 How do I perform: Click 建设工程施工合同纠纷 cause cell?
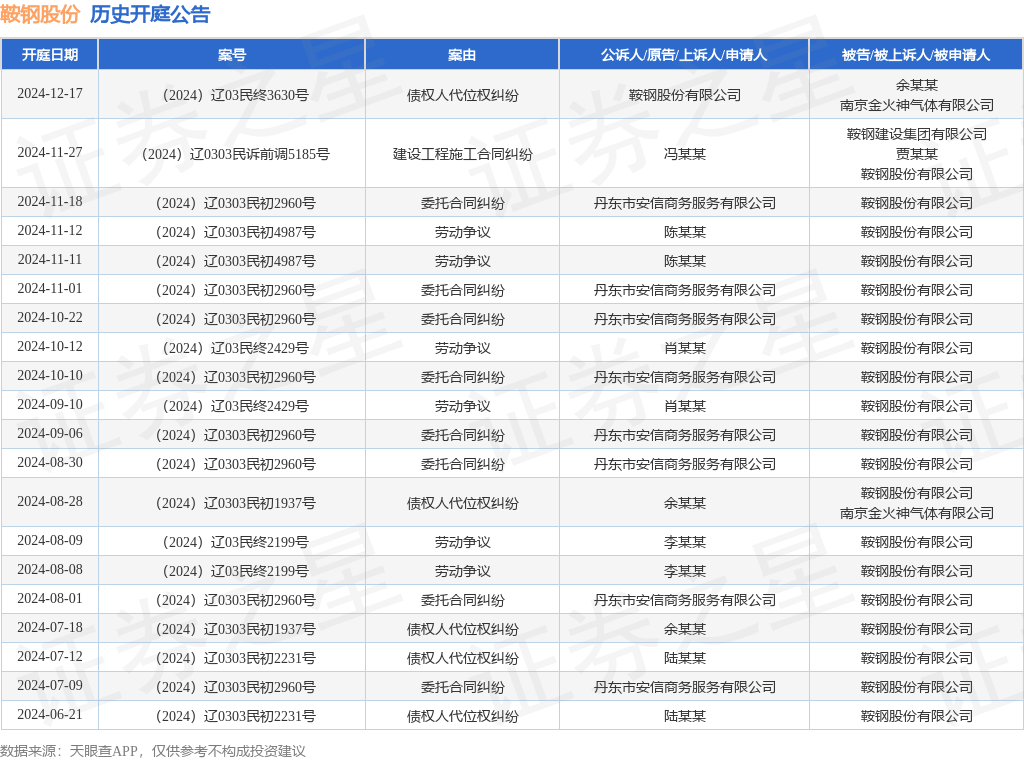point(462,154)
